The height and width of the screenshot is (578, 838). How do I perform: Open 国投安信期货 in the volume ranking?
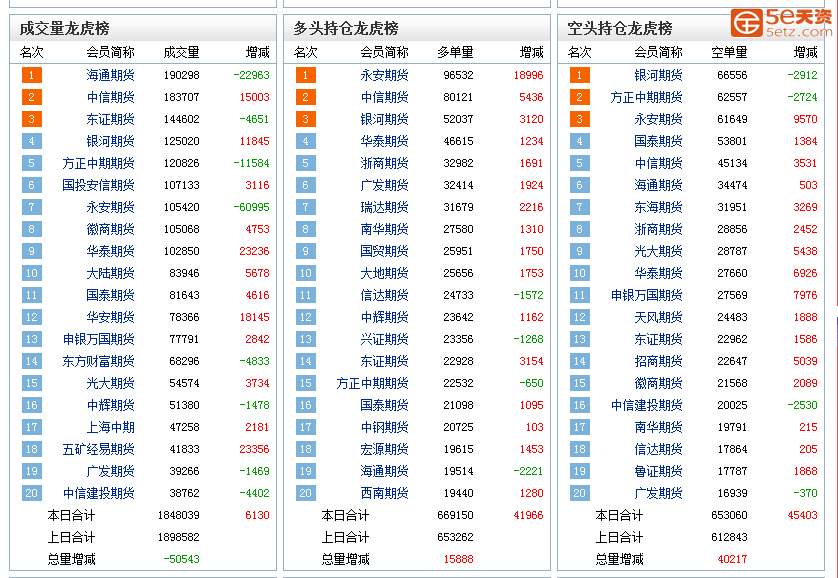click(x=98, y=185)
